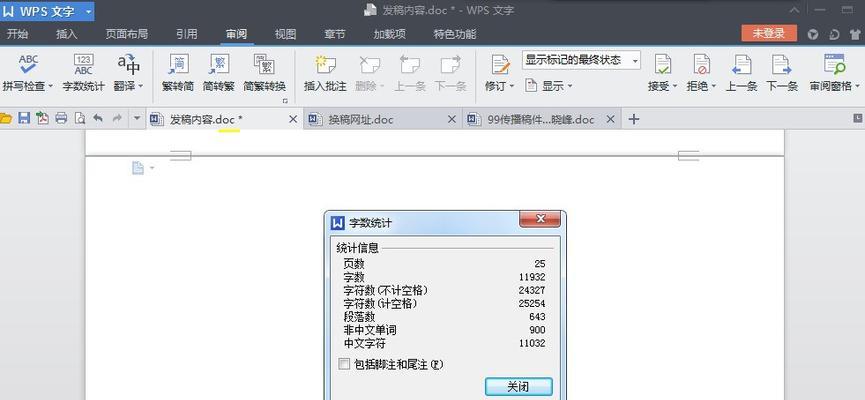The width and height of the screenshot is (865, 400).
Task: Go to next comment 下一条
Action: point(451,73)
